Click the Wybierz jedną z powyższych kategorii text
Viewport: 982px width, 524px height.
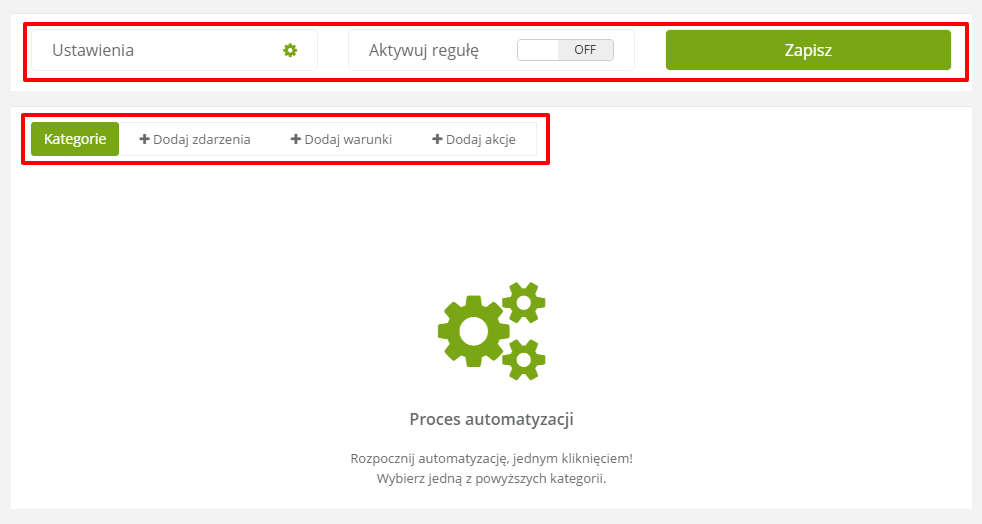click(492, 479)
